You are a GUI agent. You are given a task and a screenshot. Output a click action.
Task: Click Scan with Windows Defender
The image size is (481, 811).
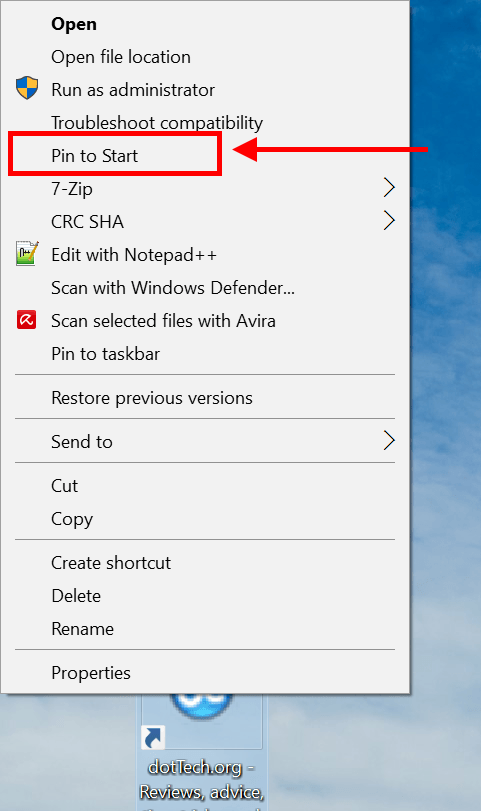coord(173,288)
